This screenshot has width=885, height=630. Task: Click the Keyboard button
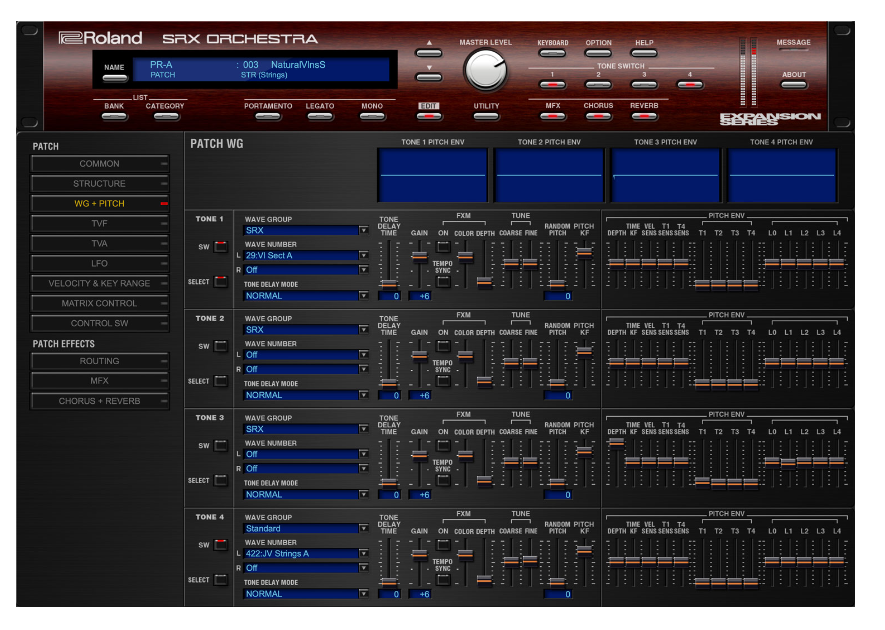coord(552,53)
